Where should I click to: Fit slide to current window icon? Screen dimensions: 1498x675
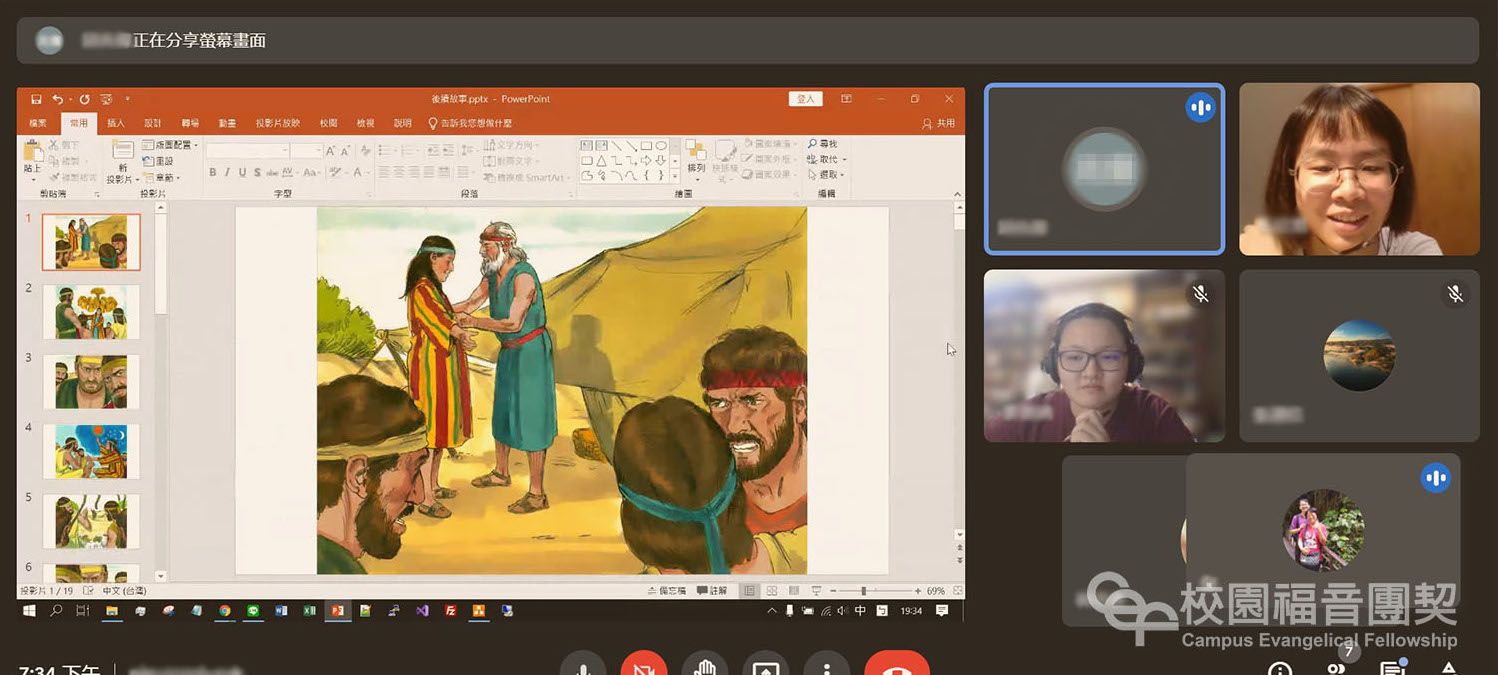(958, 591)
